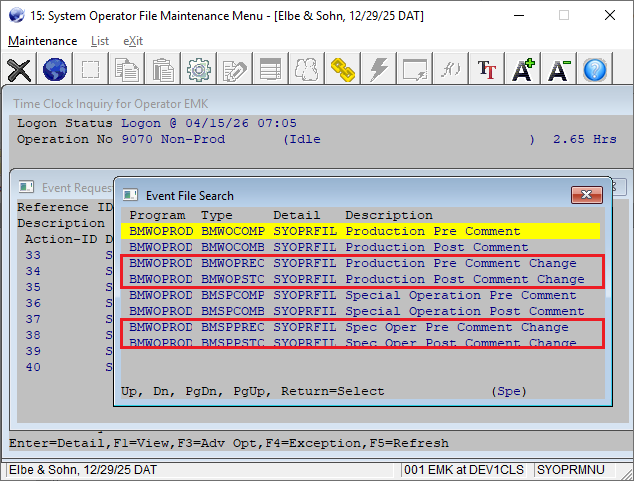Screen dimensions: 634x481
Task: Click the blue help question mark icon
Action: (x=596, y=69)
